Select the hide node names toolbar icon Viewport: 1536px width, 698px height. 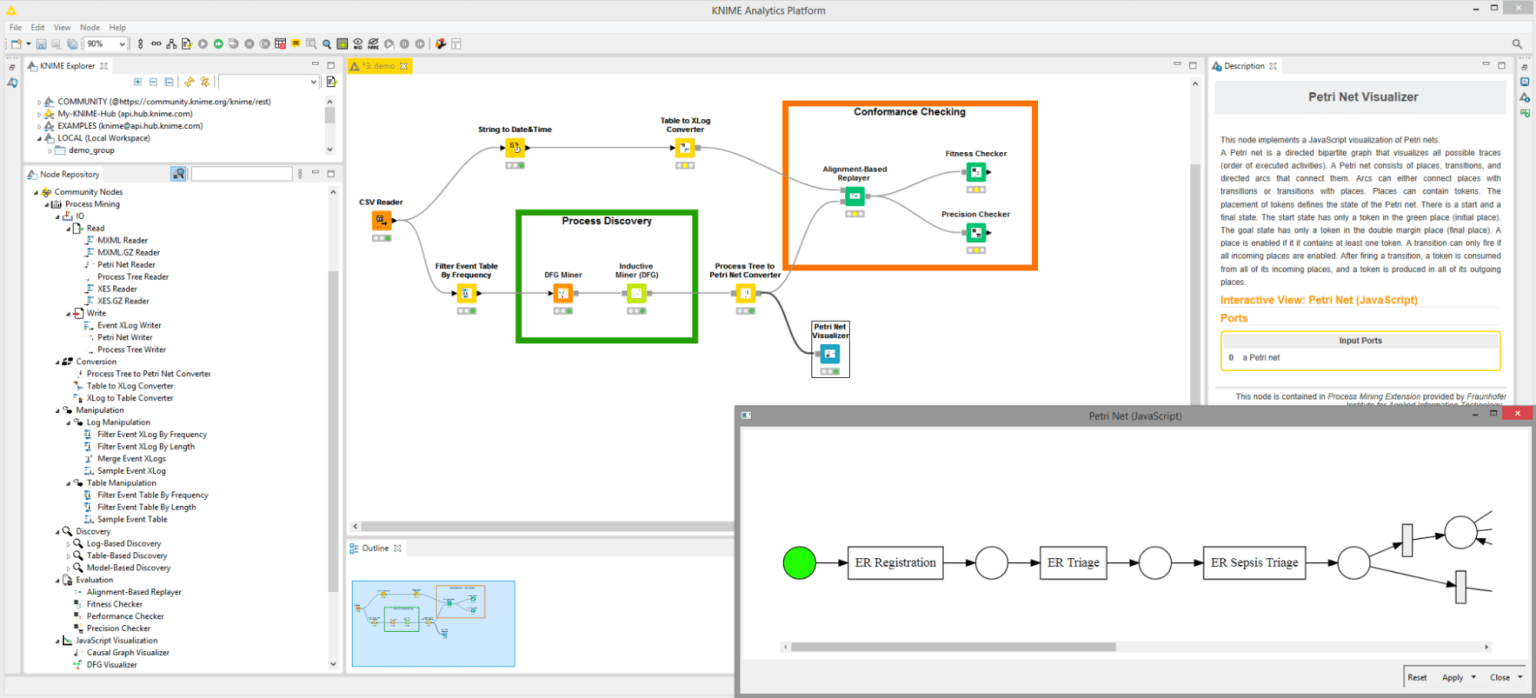point(372,44)
